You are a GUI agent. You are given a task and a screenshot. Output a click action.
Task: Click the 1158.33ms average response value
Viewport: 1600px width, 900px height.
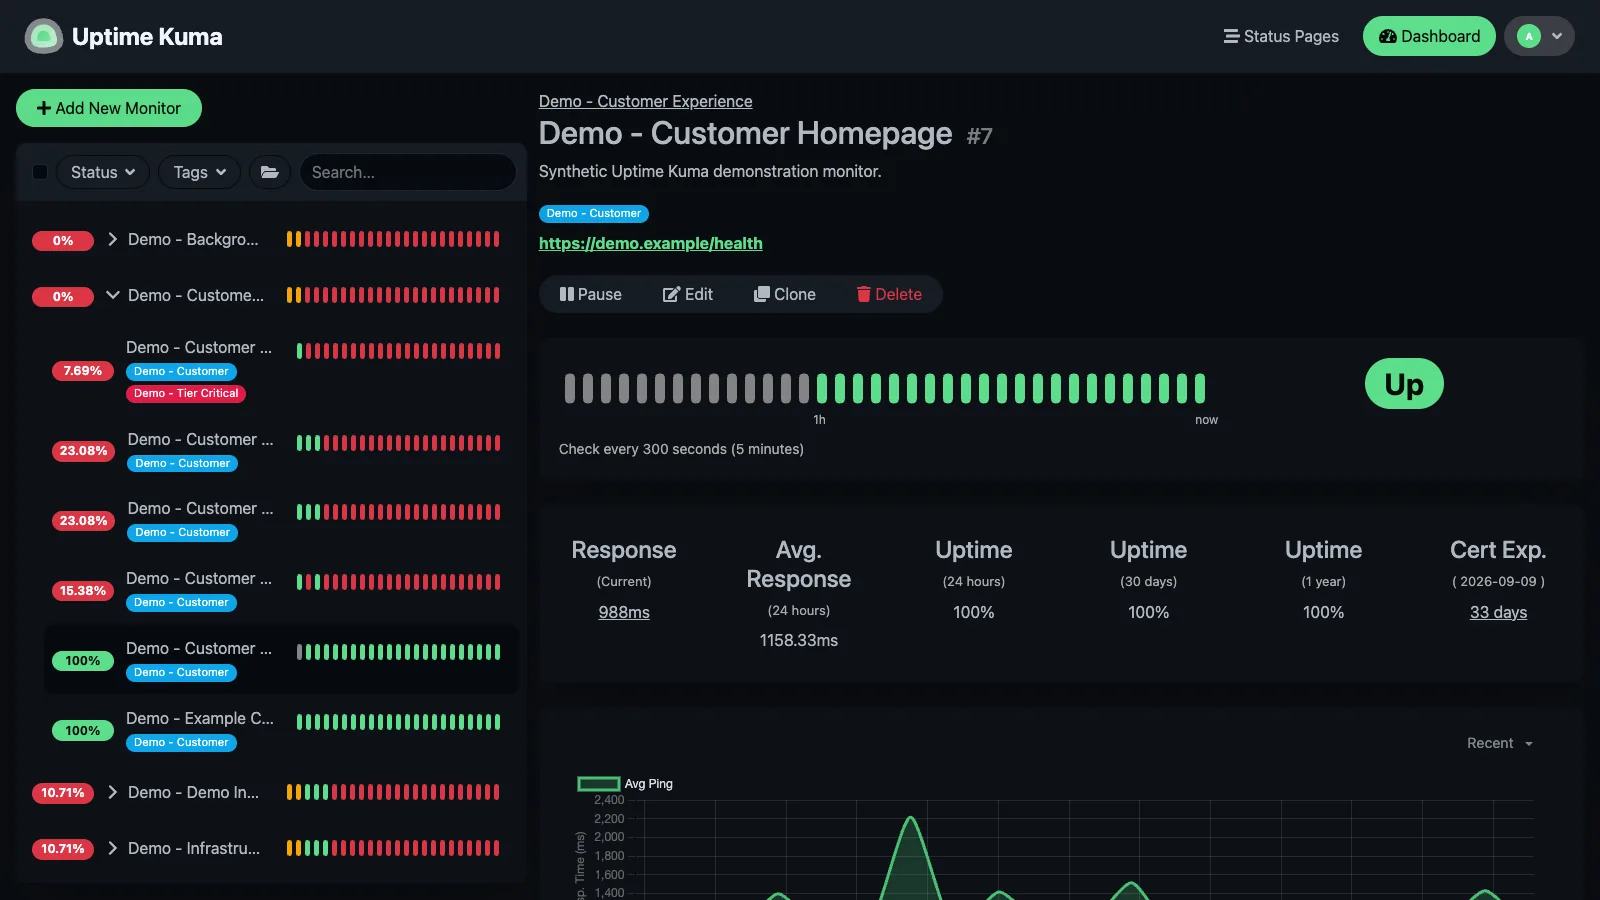799,640
